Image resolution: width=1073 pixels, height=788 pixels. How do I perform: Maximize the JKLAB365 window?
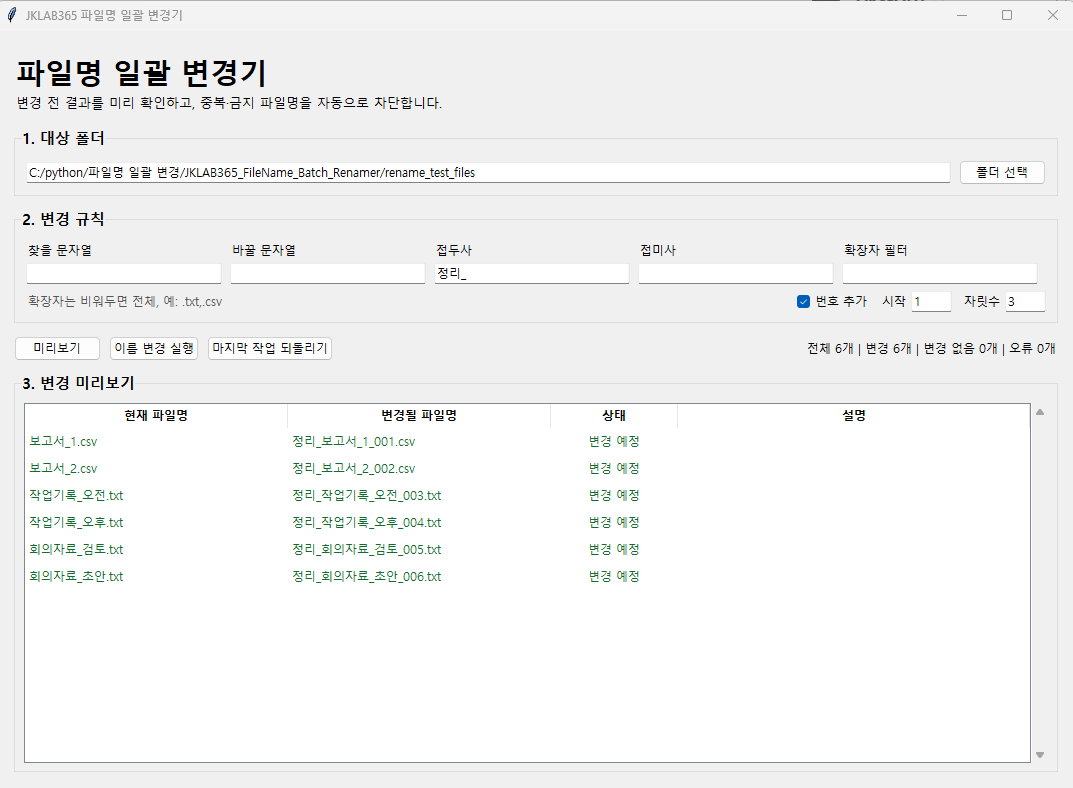[x=1007, y=15]
